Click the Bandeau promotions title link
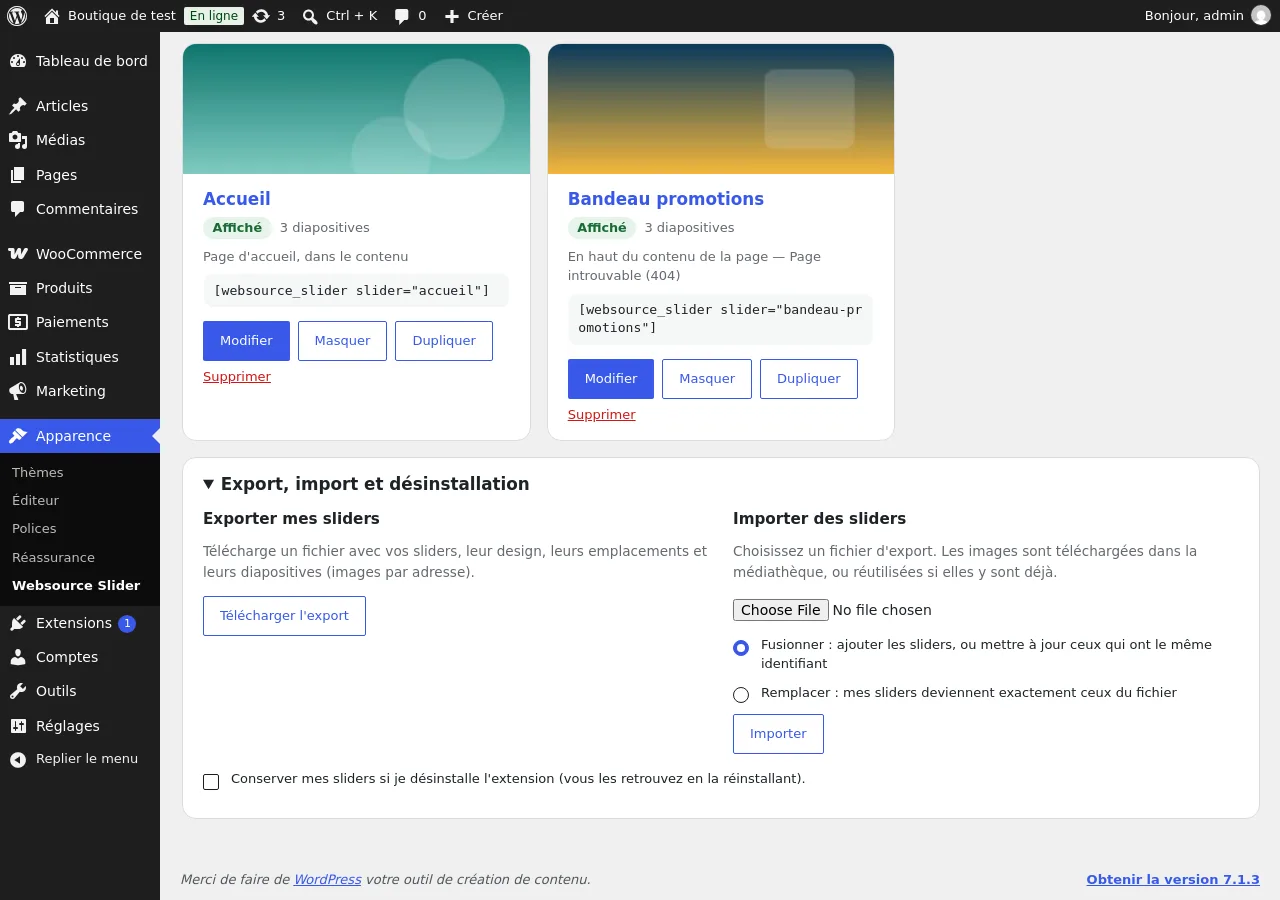 point(666,199)
